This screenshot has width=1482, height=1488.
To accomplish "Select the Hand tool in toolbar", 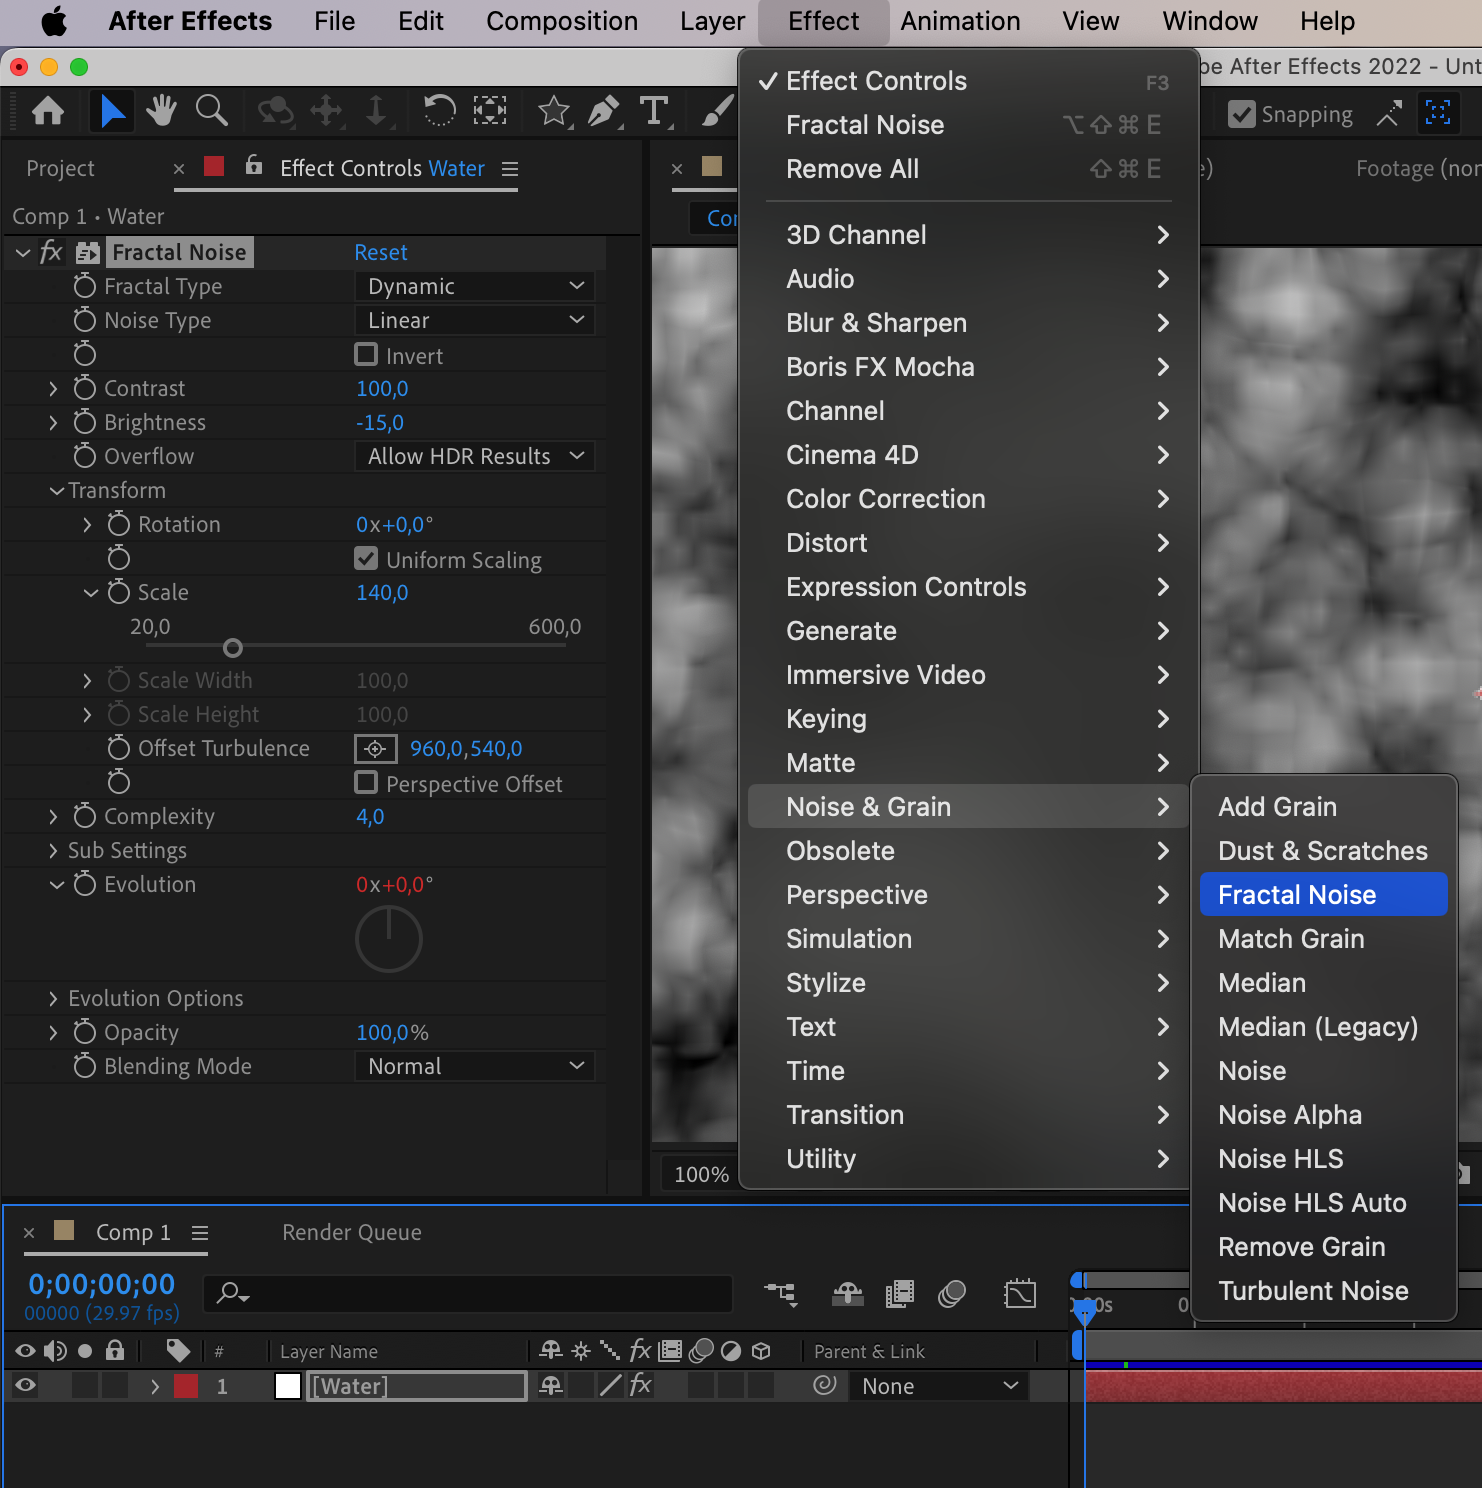I will coord(161,111).
